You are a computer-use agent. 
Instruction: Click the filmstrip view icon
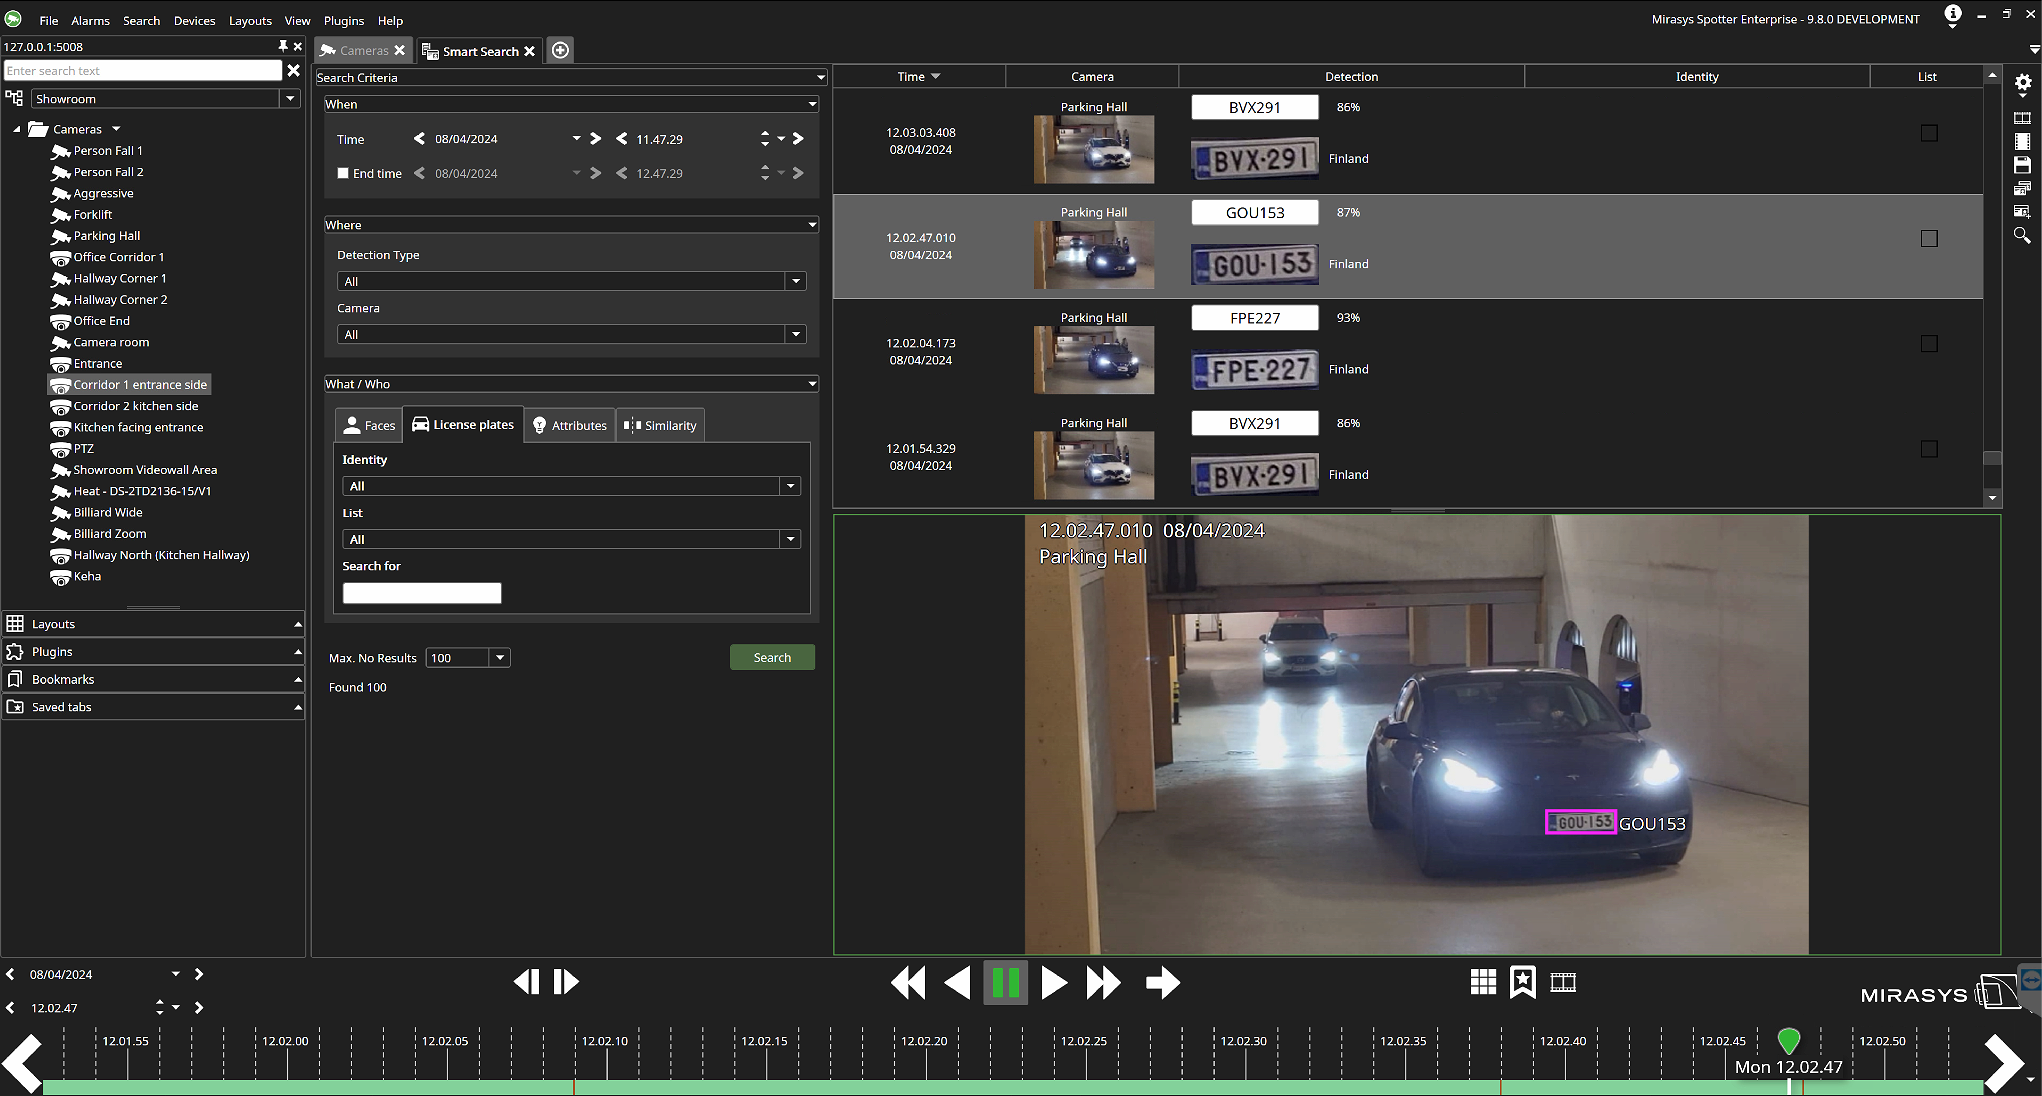tap(1563, 983)
